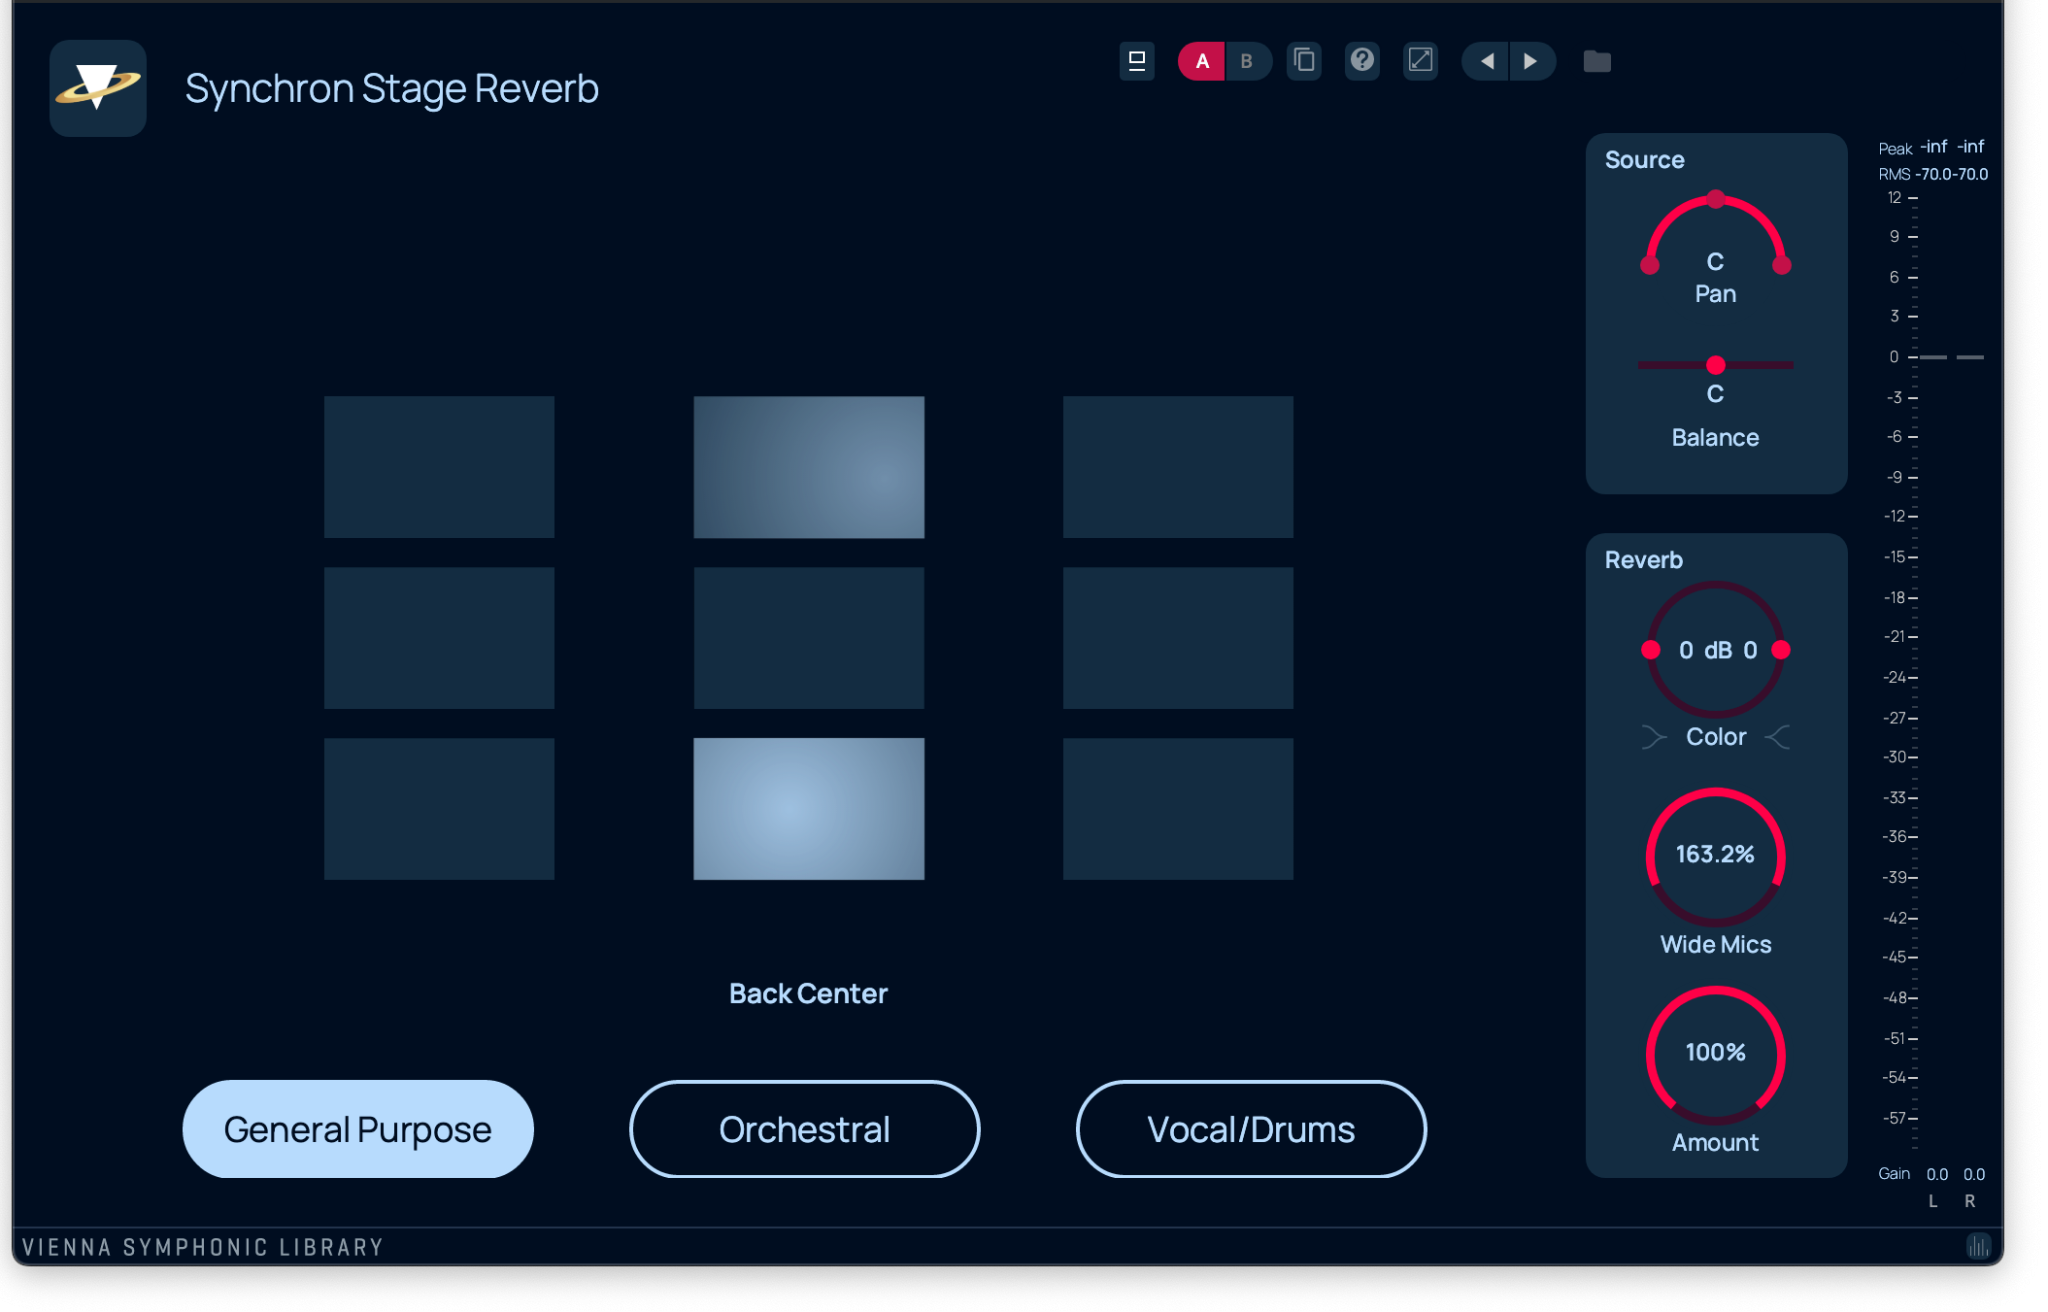
Task: Click the Color knob right handle
Action: coord(1781,650)
